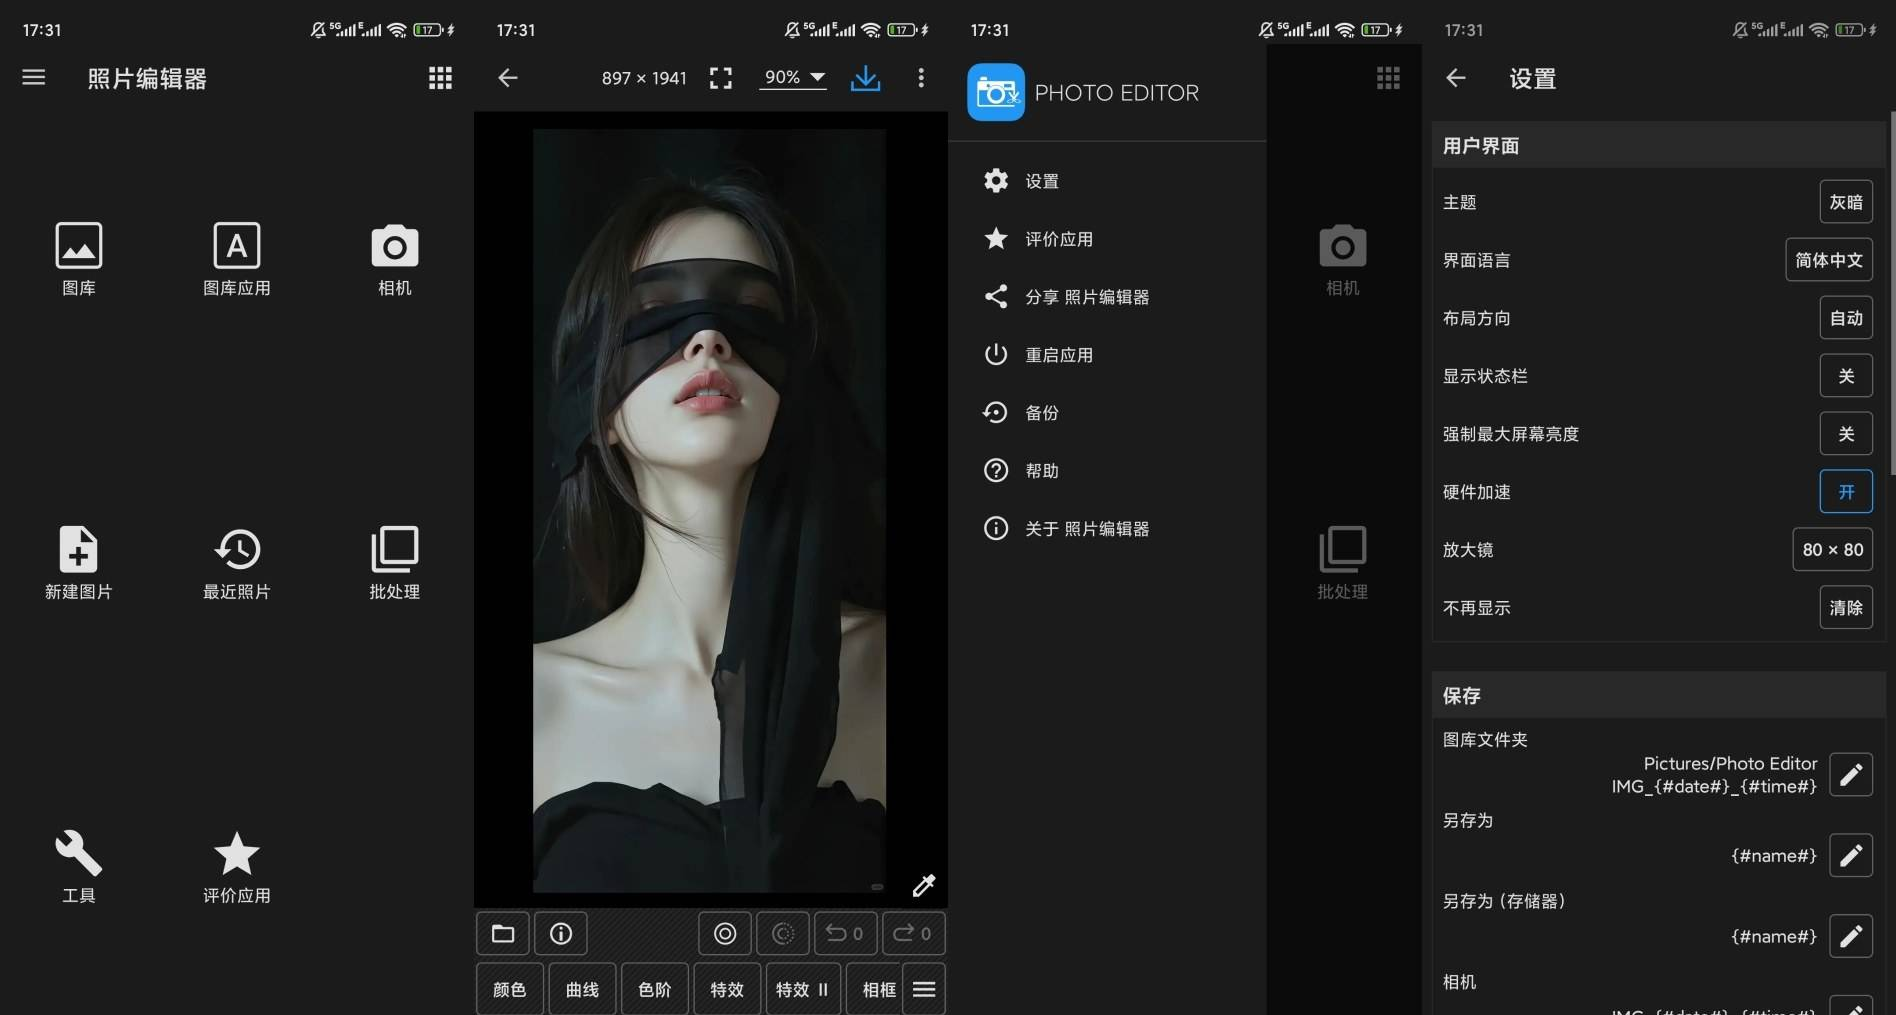
Task: Change 主题 theme from 灰暗
Action: (x=1845, y=202)
